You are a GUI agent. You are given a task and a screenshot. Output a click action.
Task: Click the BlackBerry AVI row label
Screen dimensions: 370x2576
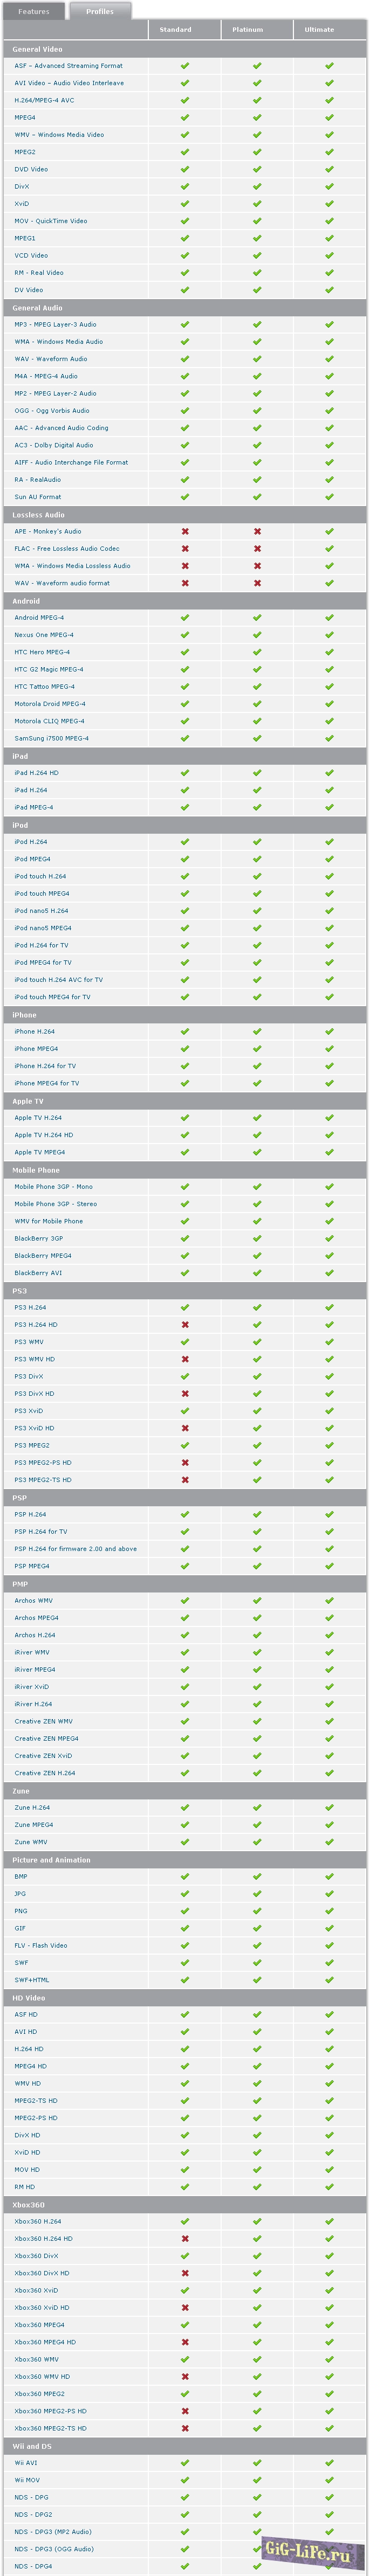coord(38,1273)
